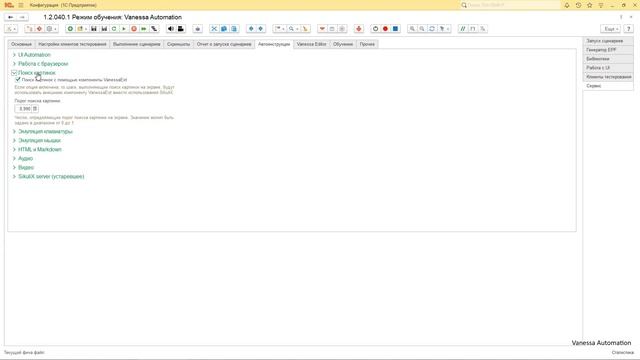Screen dimensions: 640x360
Task: Click the green plus add icon
Action: (70, 29)
